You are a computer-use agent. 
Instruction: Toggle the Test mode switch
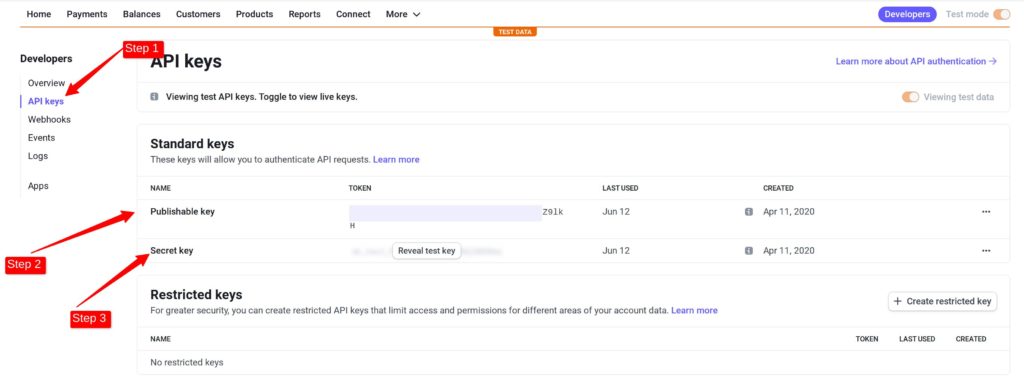(x=1001, y=14)
